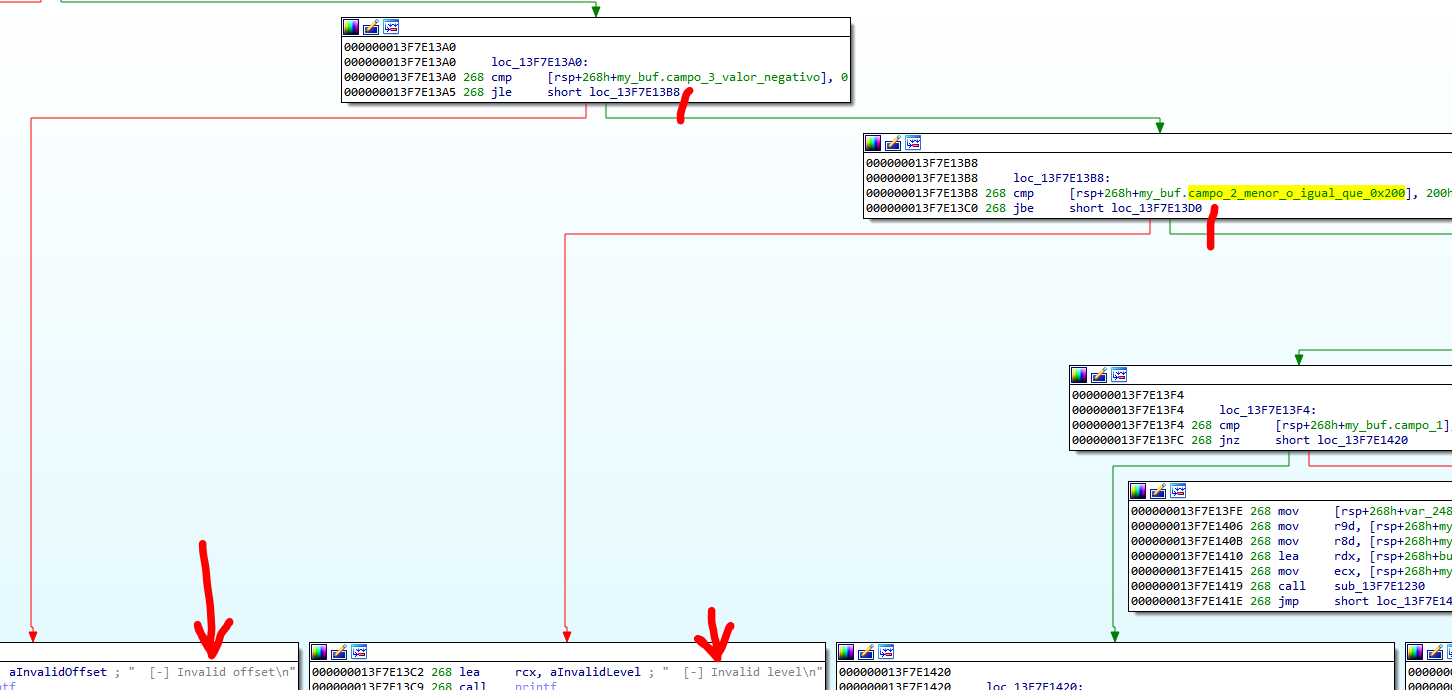Click the pencil edit icon in loc_13F7E13F4 block
This screenshot has width=1452, height=690.
point(1098,375)
